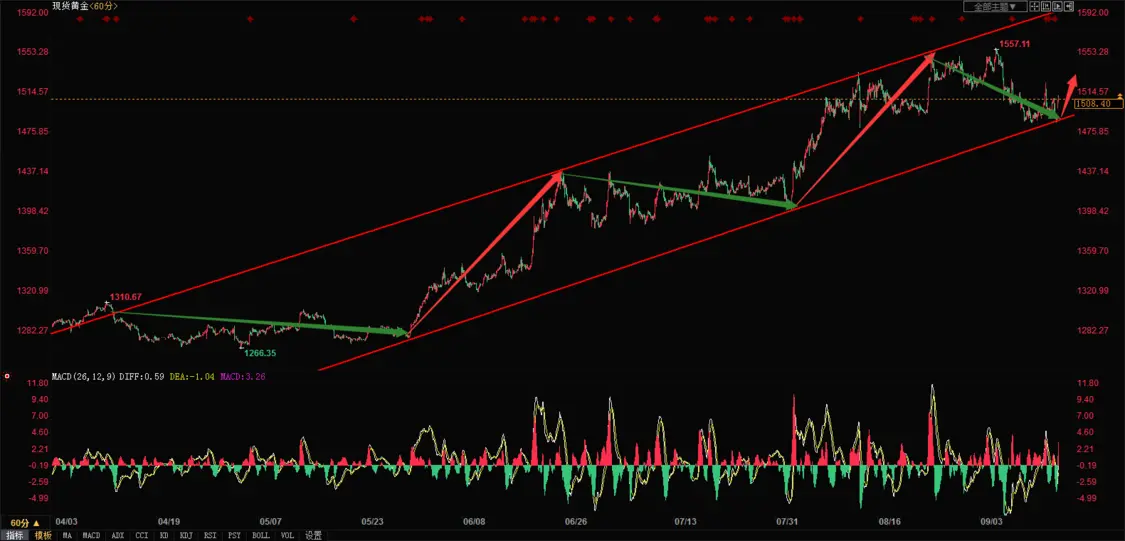Enable the KDJ indicator
This screenshot has width=1125, height=541.
[x=186, y=535]
